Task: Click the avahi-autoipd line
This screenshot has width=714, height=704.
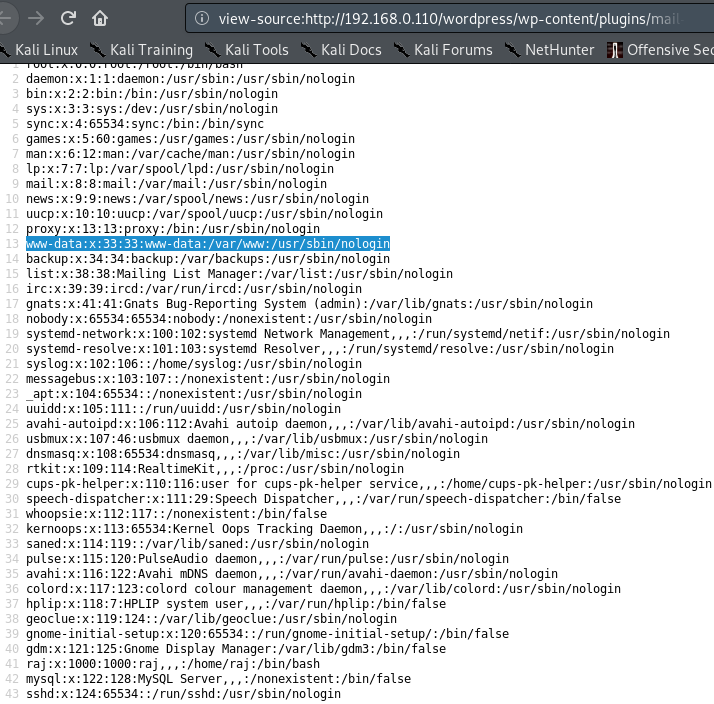Action: pyautogui.click(x=330, y=424)
